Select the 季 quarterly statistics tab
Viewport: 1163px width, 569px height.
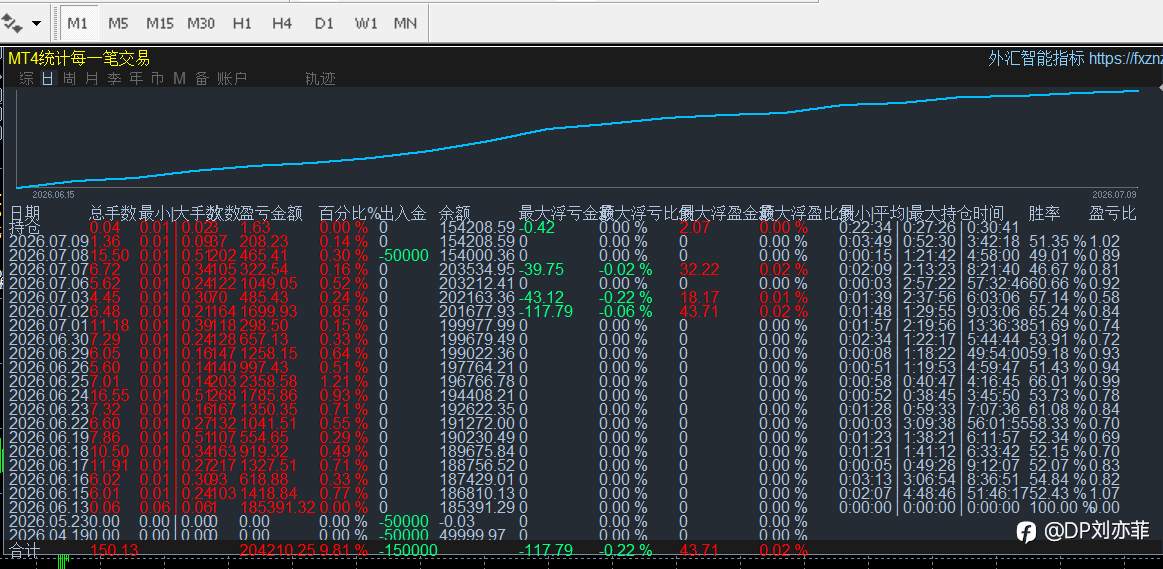(113, 79)
